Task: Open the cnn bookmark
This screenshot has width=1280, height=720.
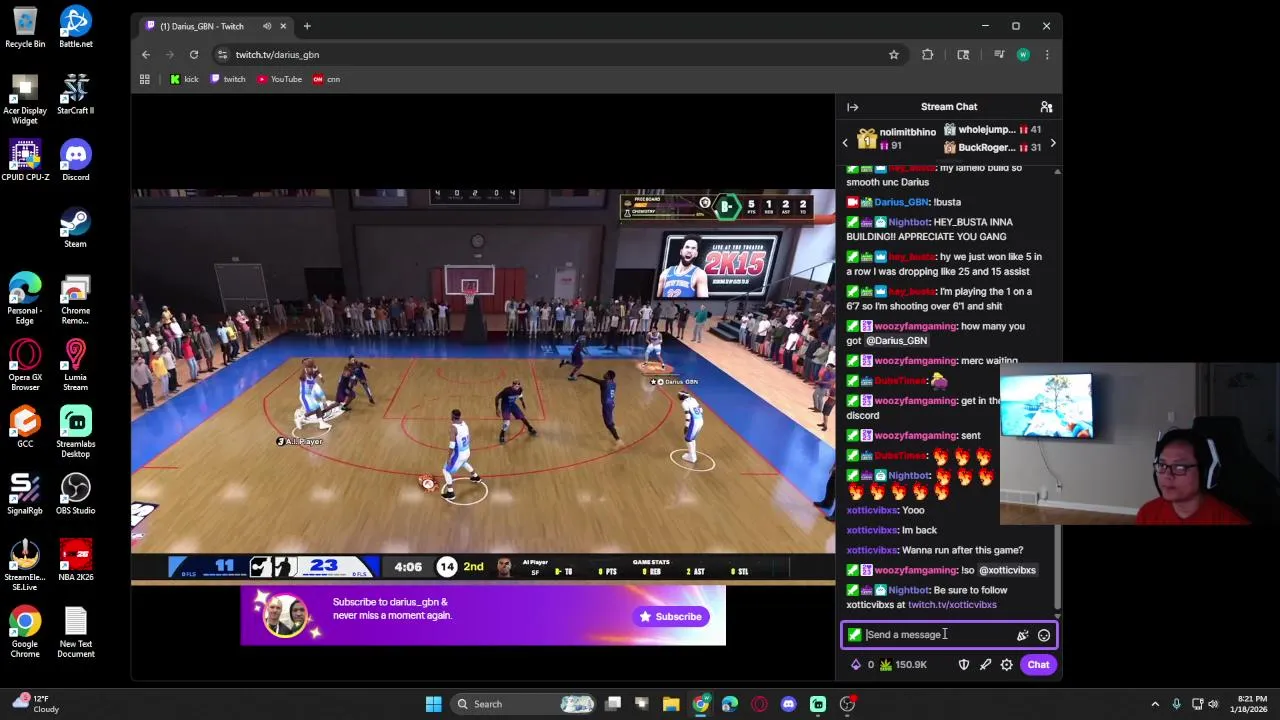Action: point(326,79)
